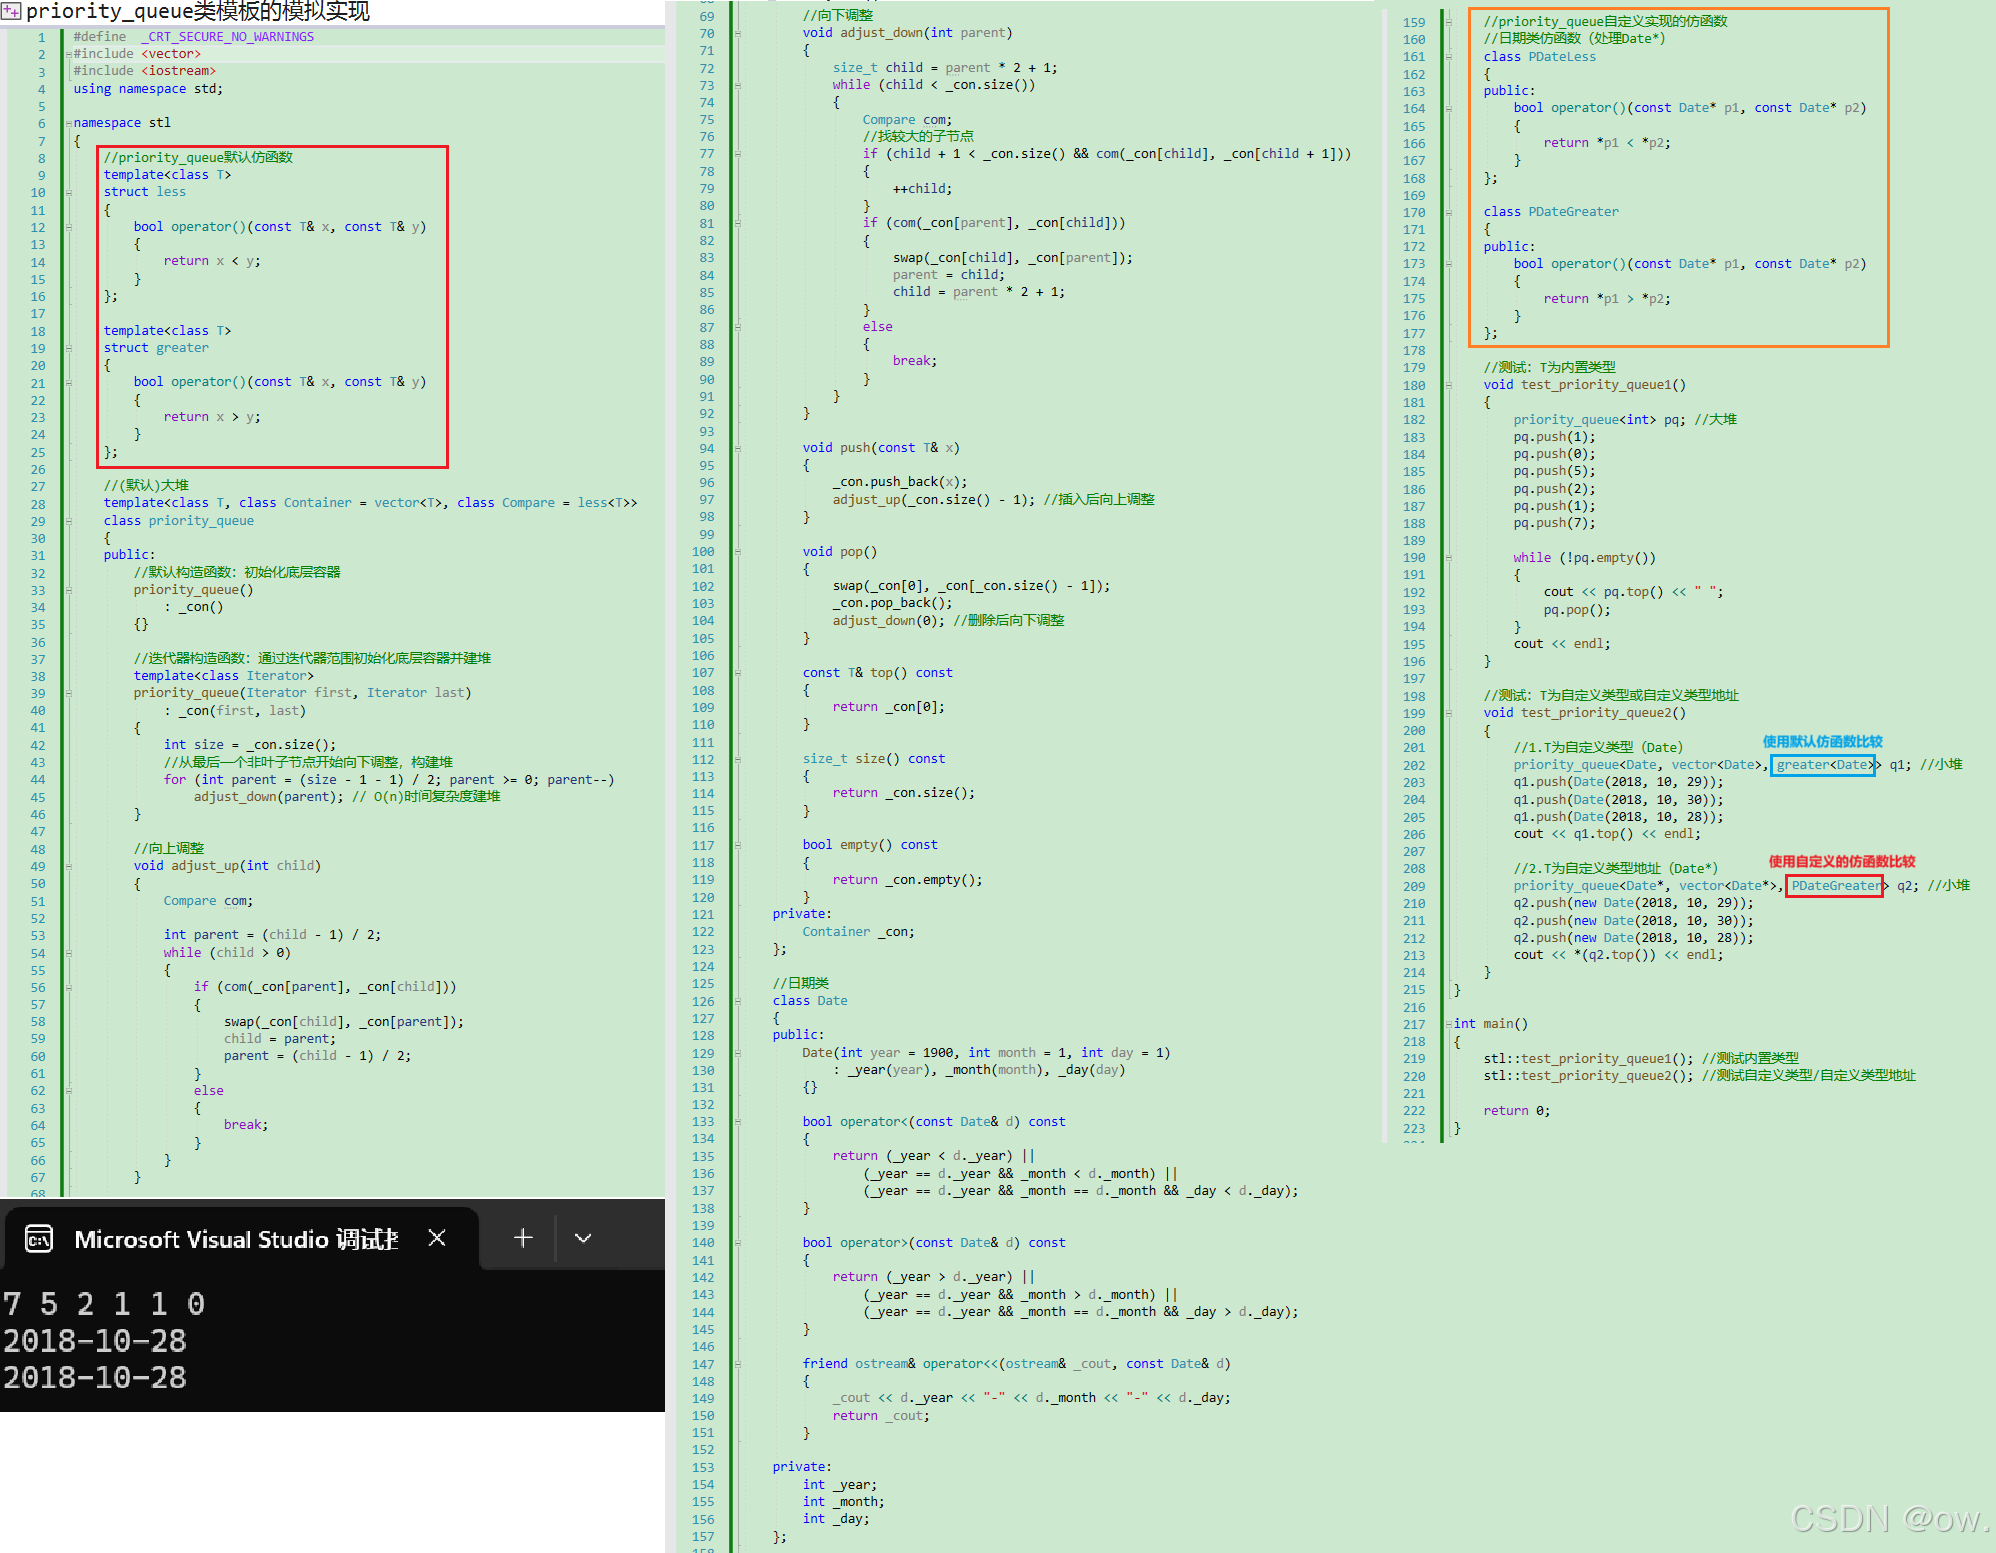Click the _CRT_SECURE_NO_WARNINGS macro on line 1
Screen dimensions: 1996x1553
[228, 37]
